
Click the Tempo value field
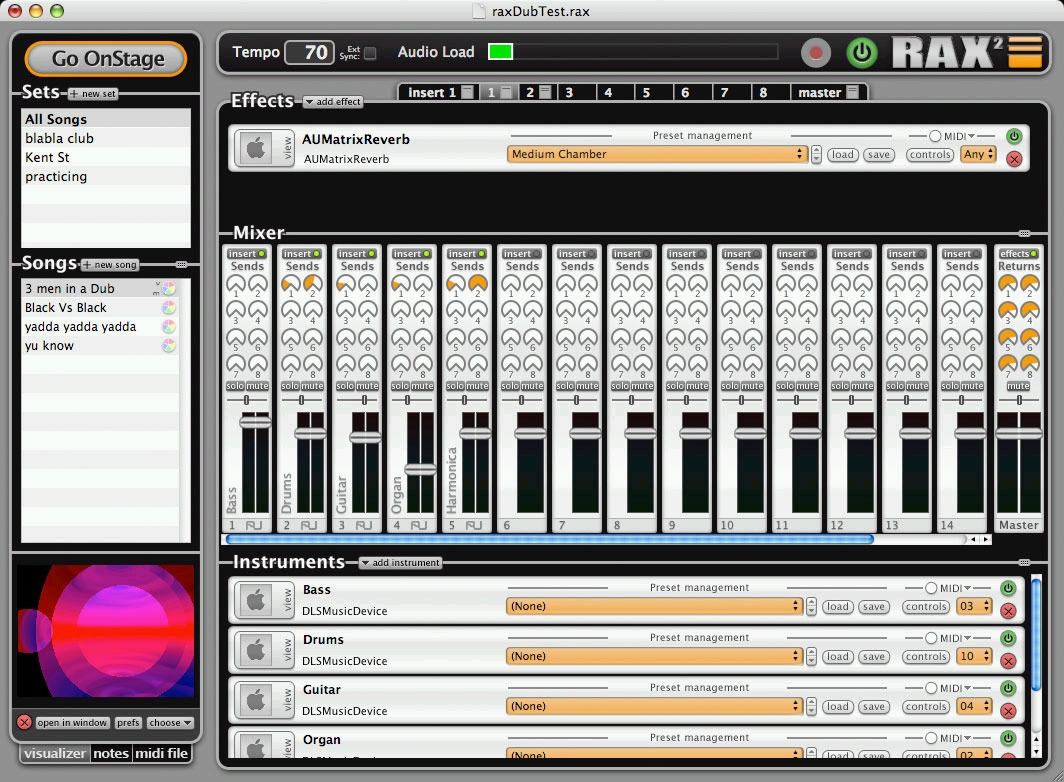click(x=310, y=52)
